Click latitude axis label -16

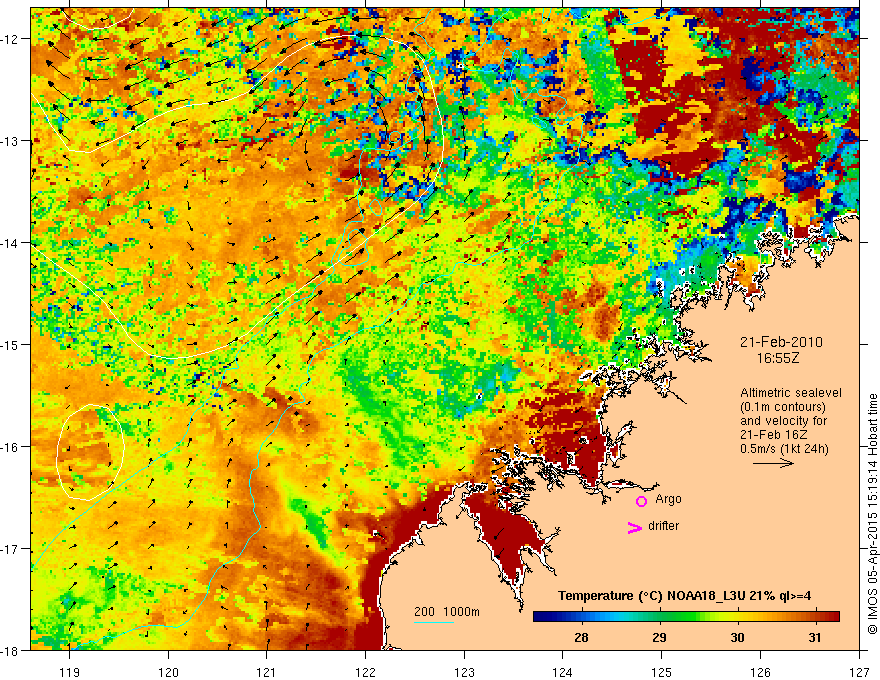tap(11, 447)
